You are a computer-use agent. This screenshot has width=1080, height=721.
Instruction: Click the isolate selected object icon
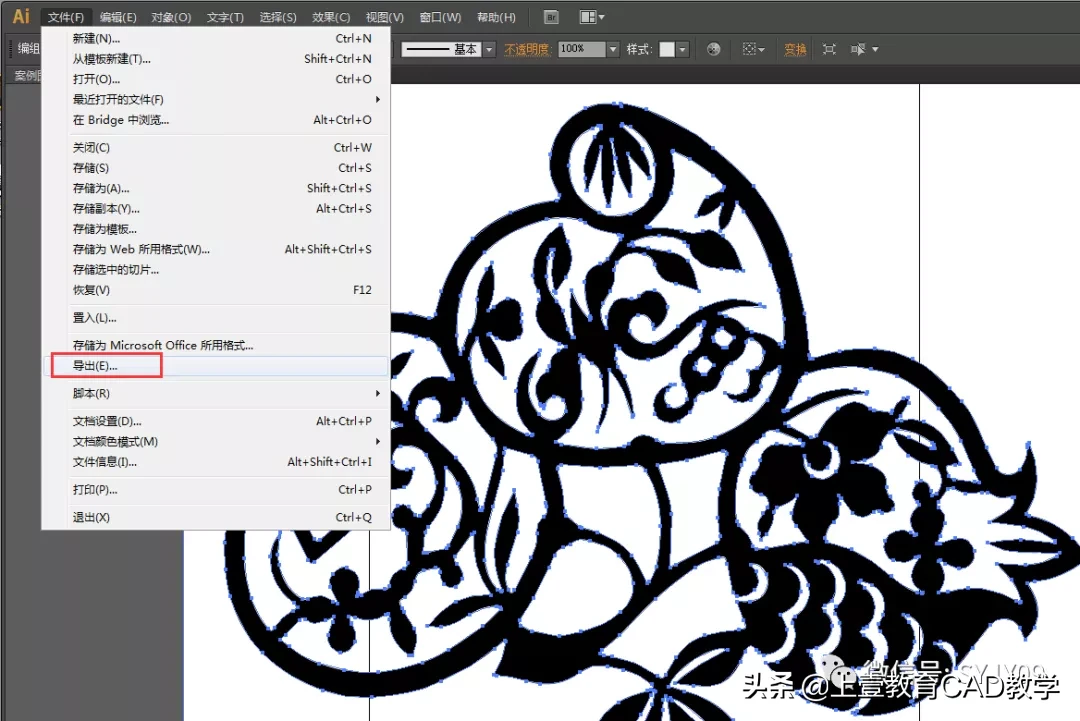[x=829, y=49]
